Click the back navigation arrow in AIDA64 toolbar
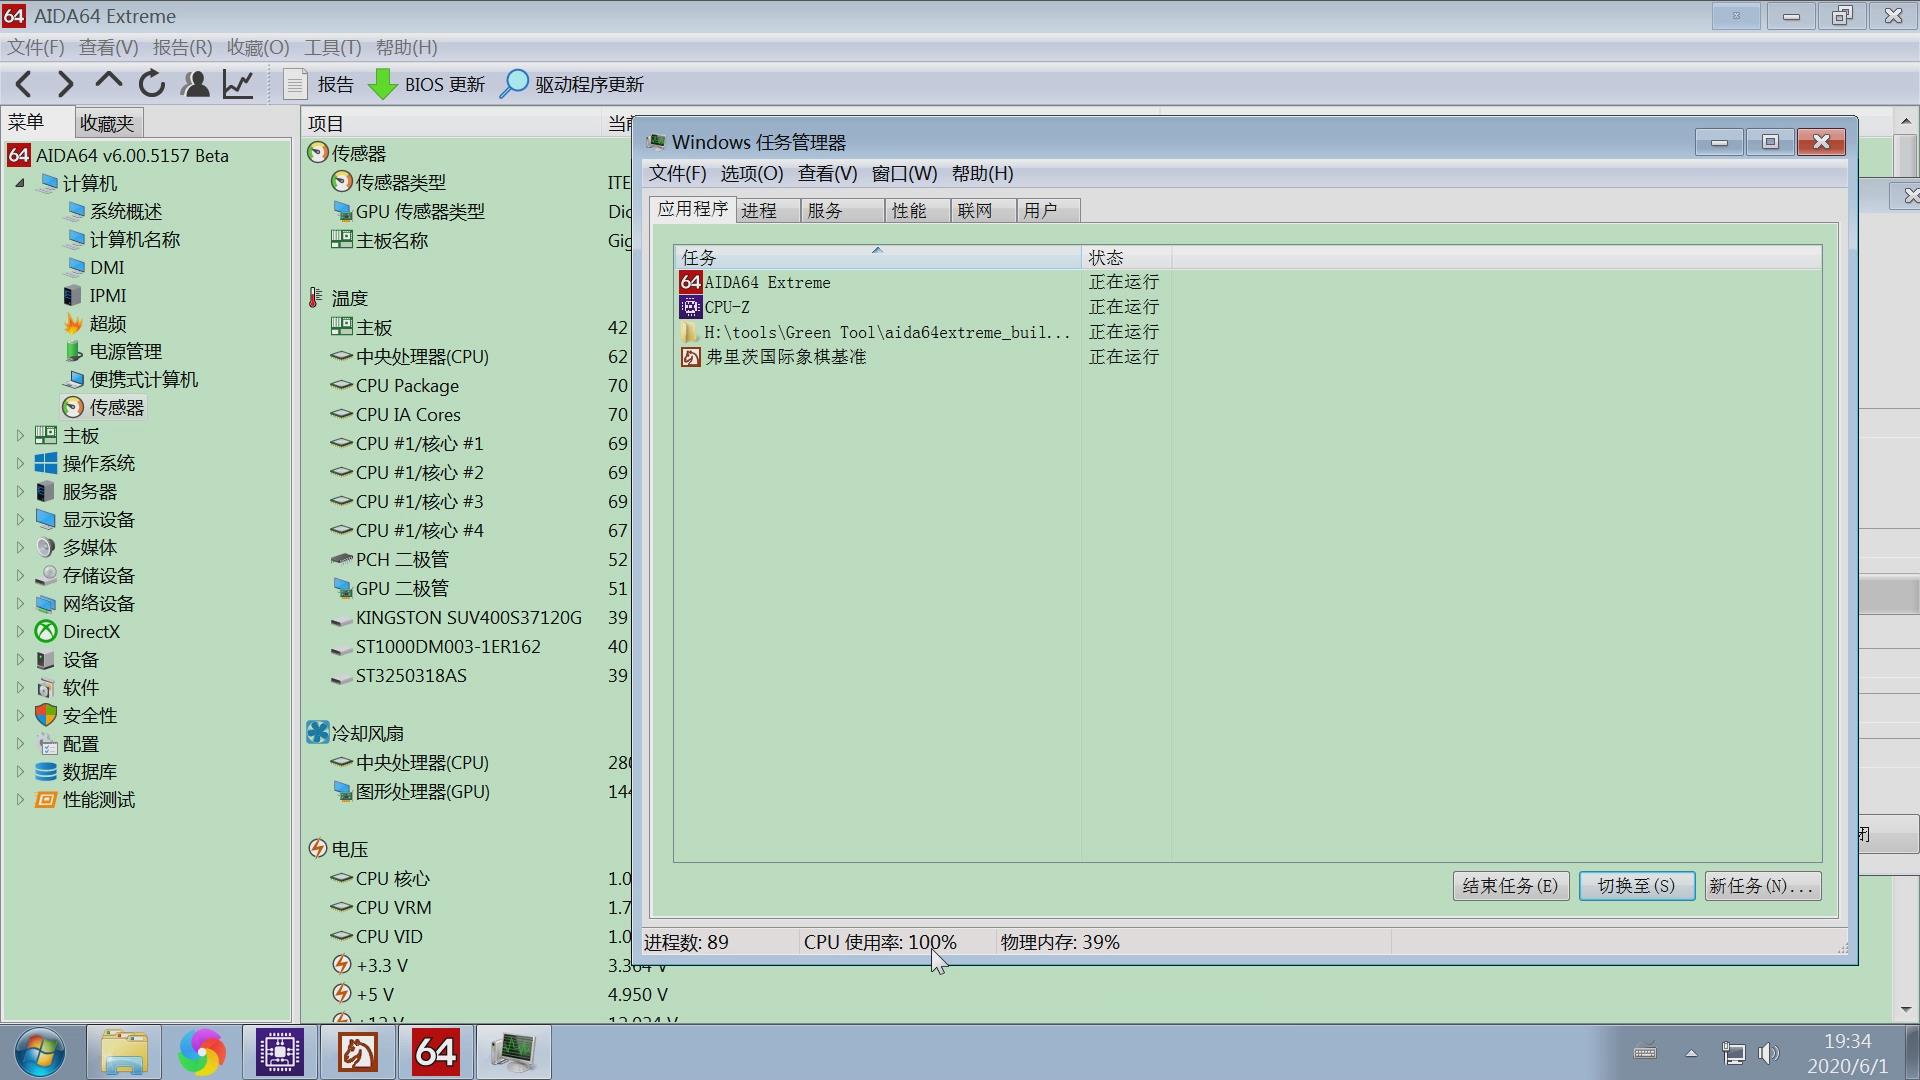This screenshot has height=1080, width=1920. tap(23, 84)
